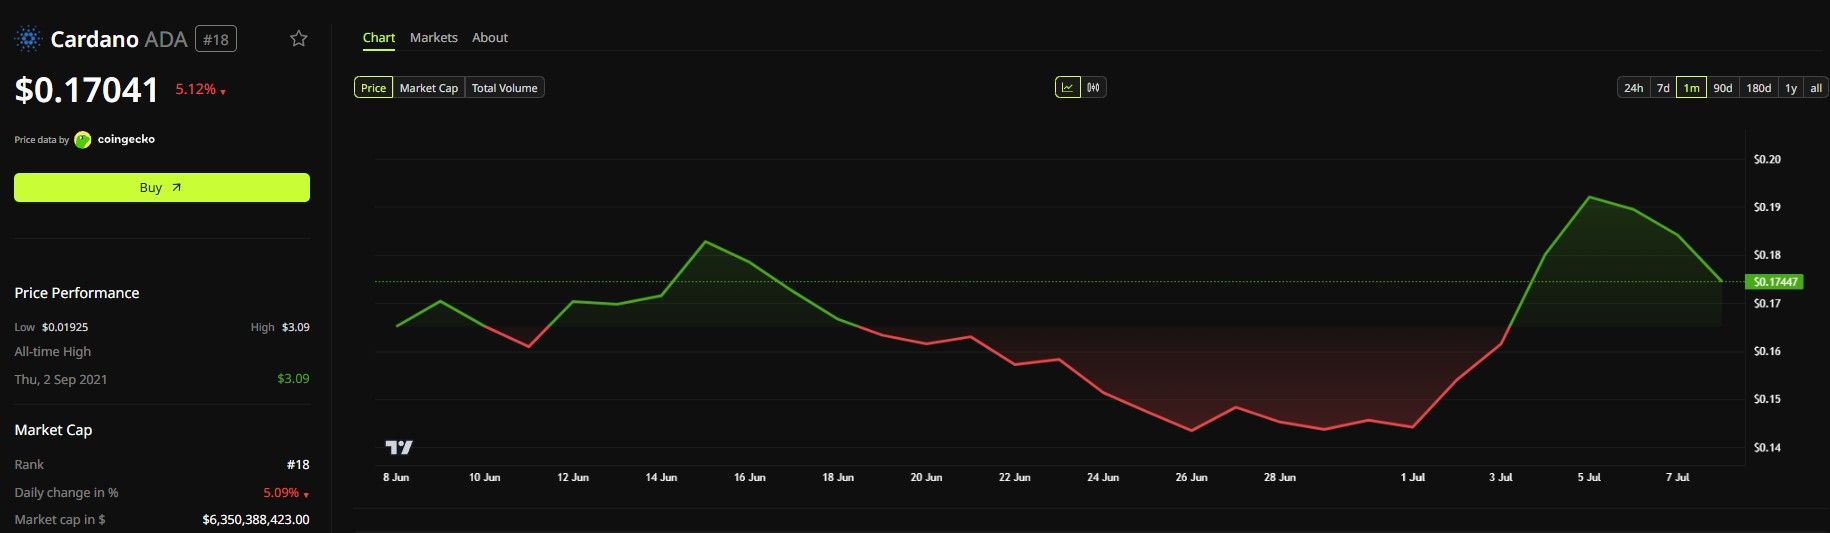Click the Low $0.01925 value

point(65,327)
